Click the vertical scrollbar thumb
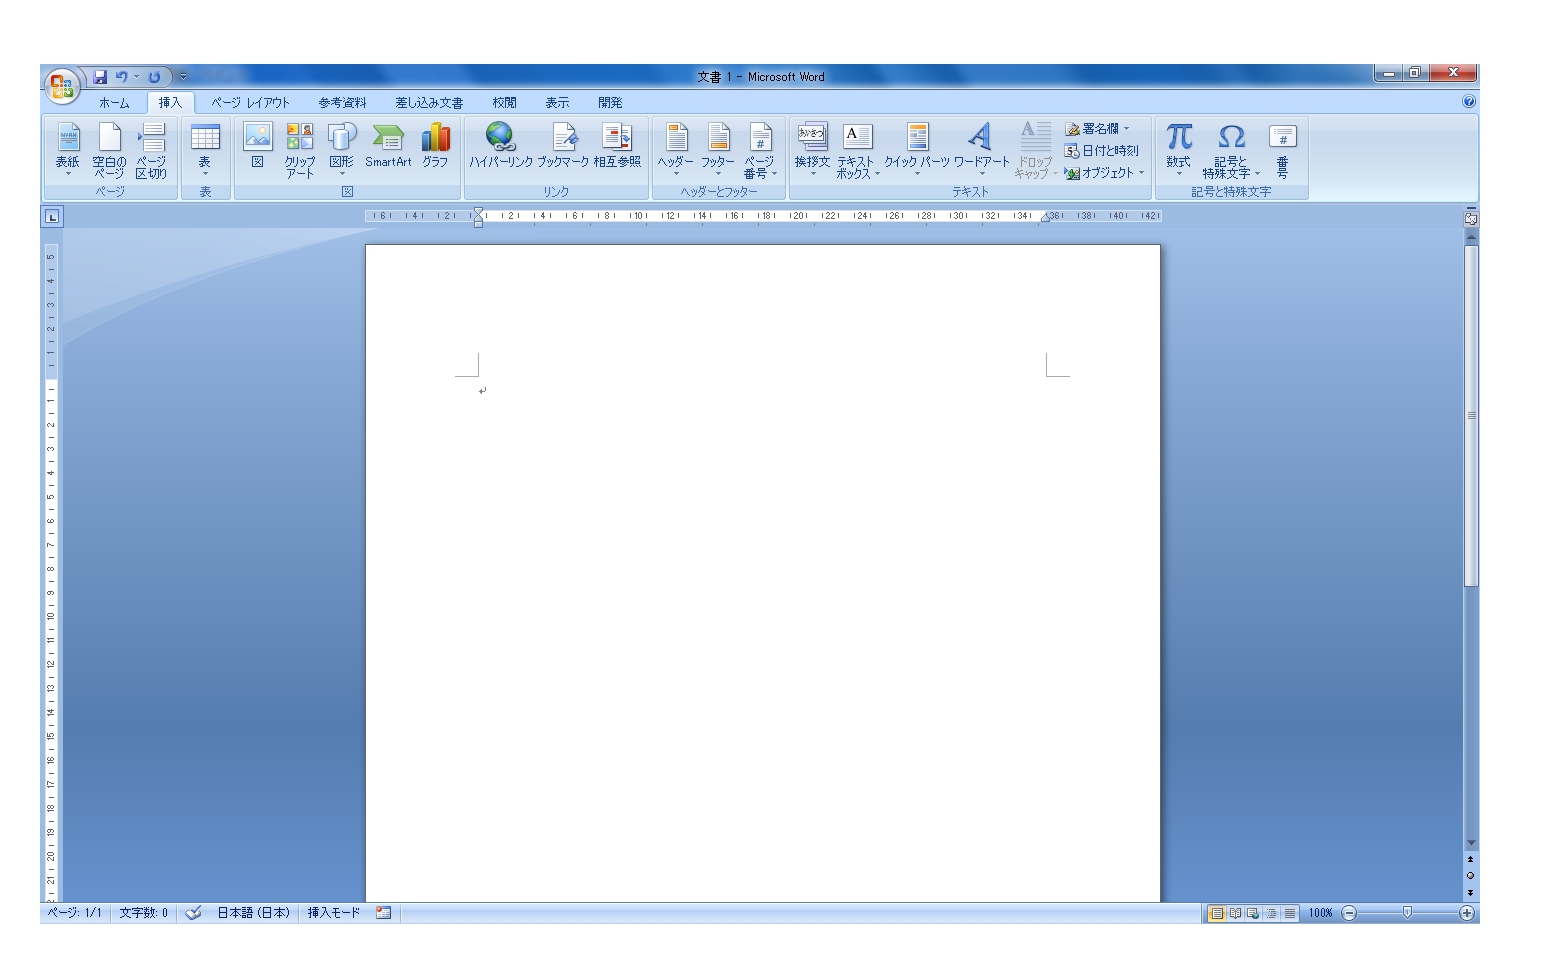Screen dimensions: 1562x974 [x=1471, y=415]
